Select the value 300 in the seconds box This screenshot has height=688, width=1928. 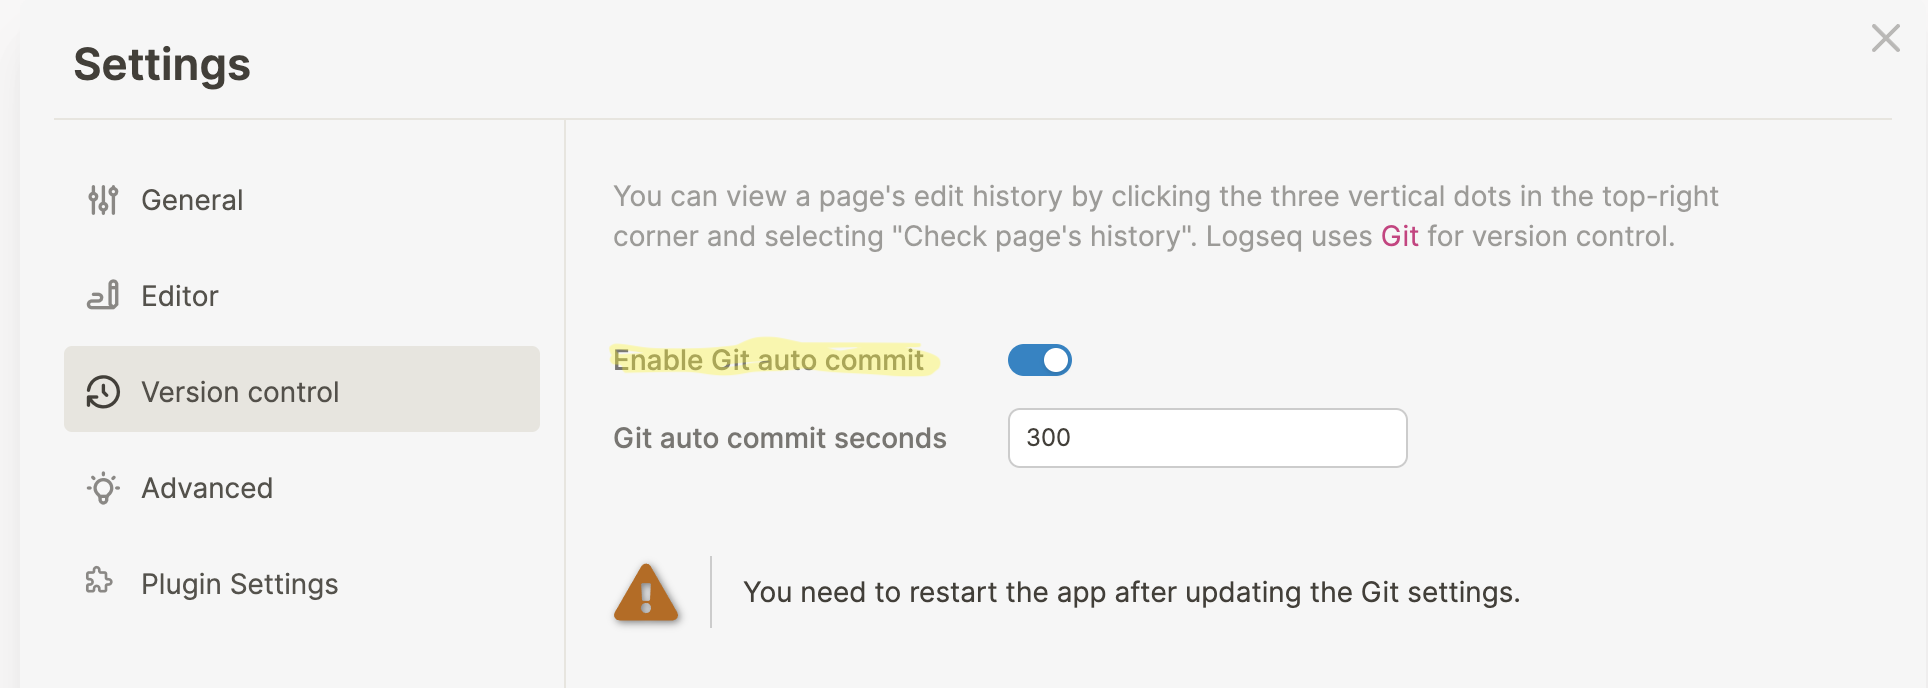pos(1047,437)
